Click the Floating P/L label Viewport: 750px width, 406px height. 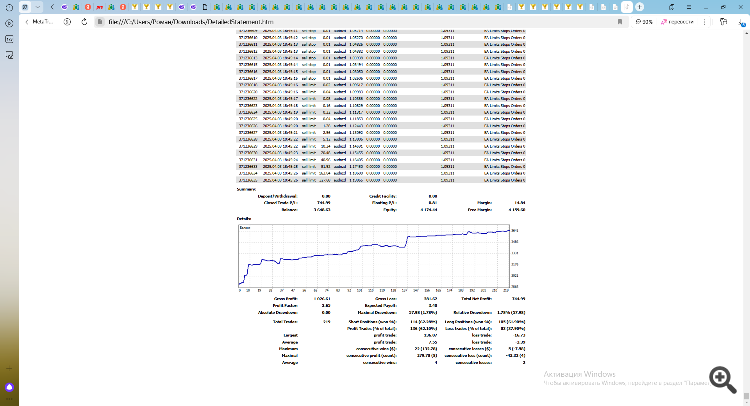click(384, 203)
